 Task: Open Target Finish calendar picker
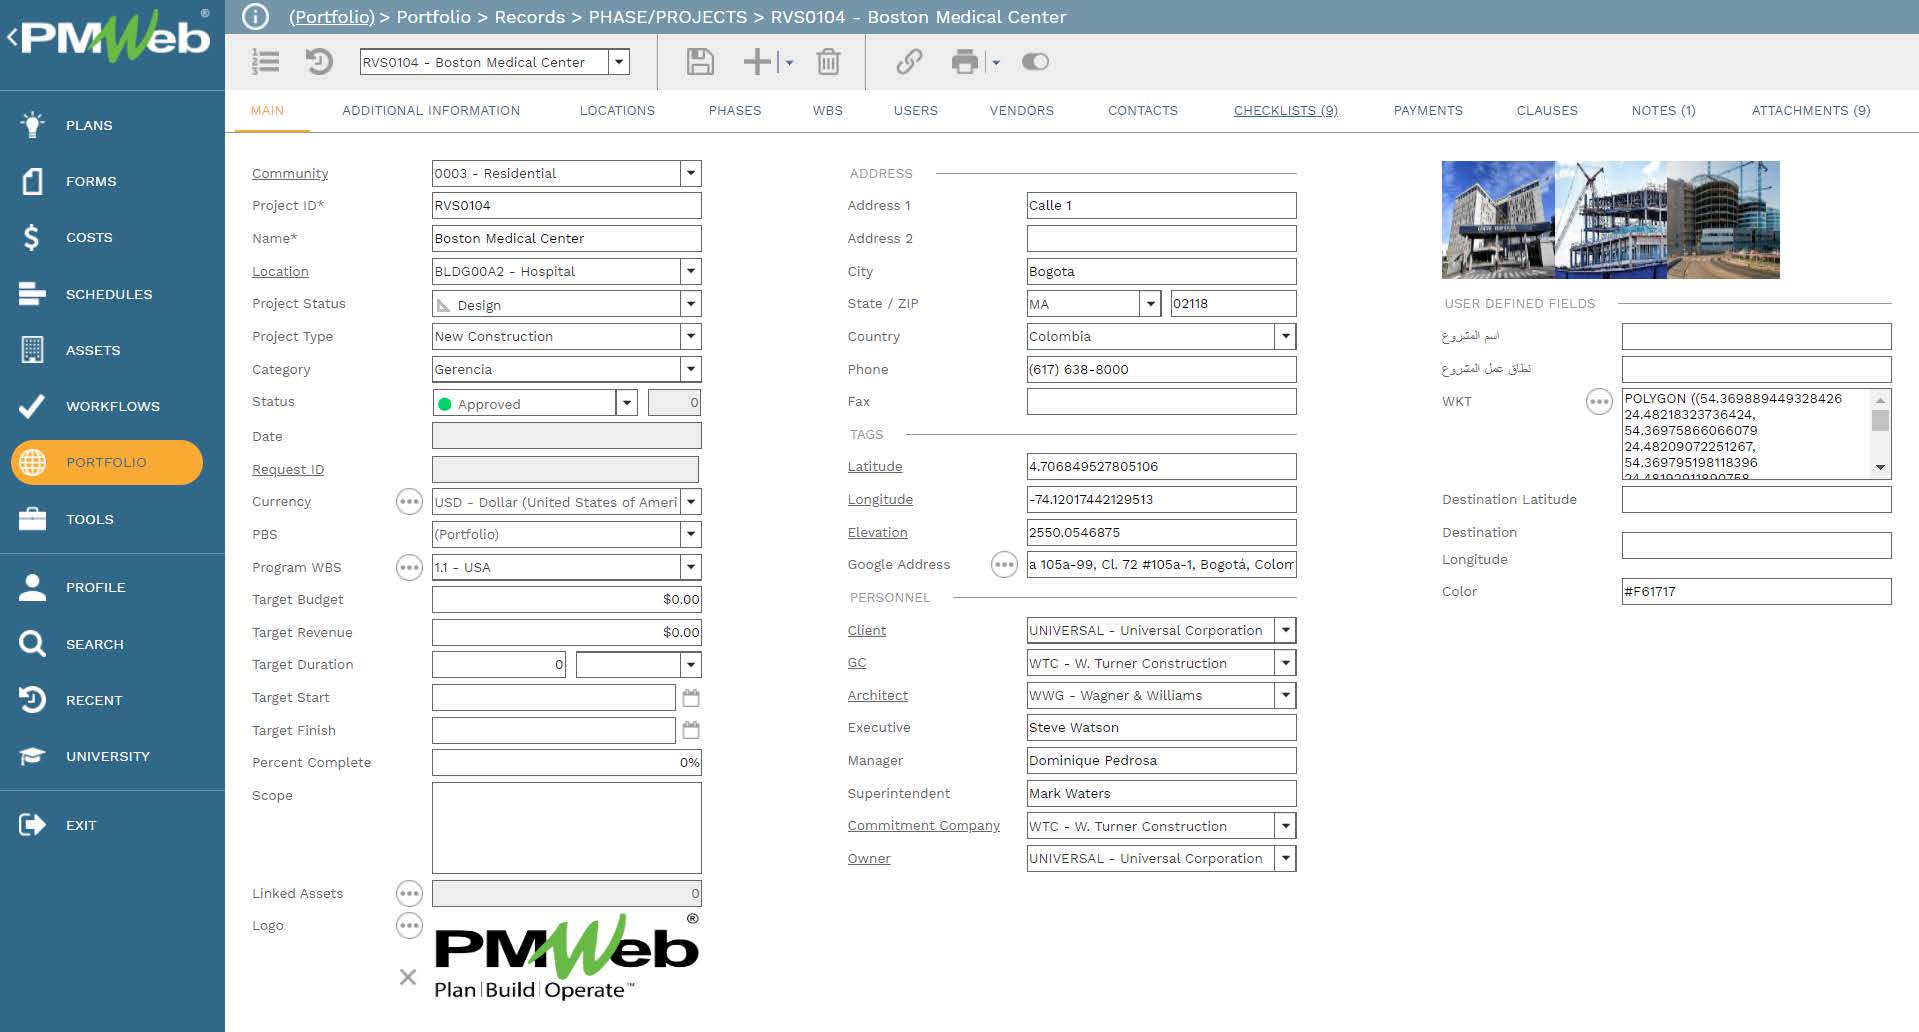tap(691, 730)
